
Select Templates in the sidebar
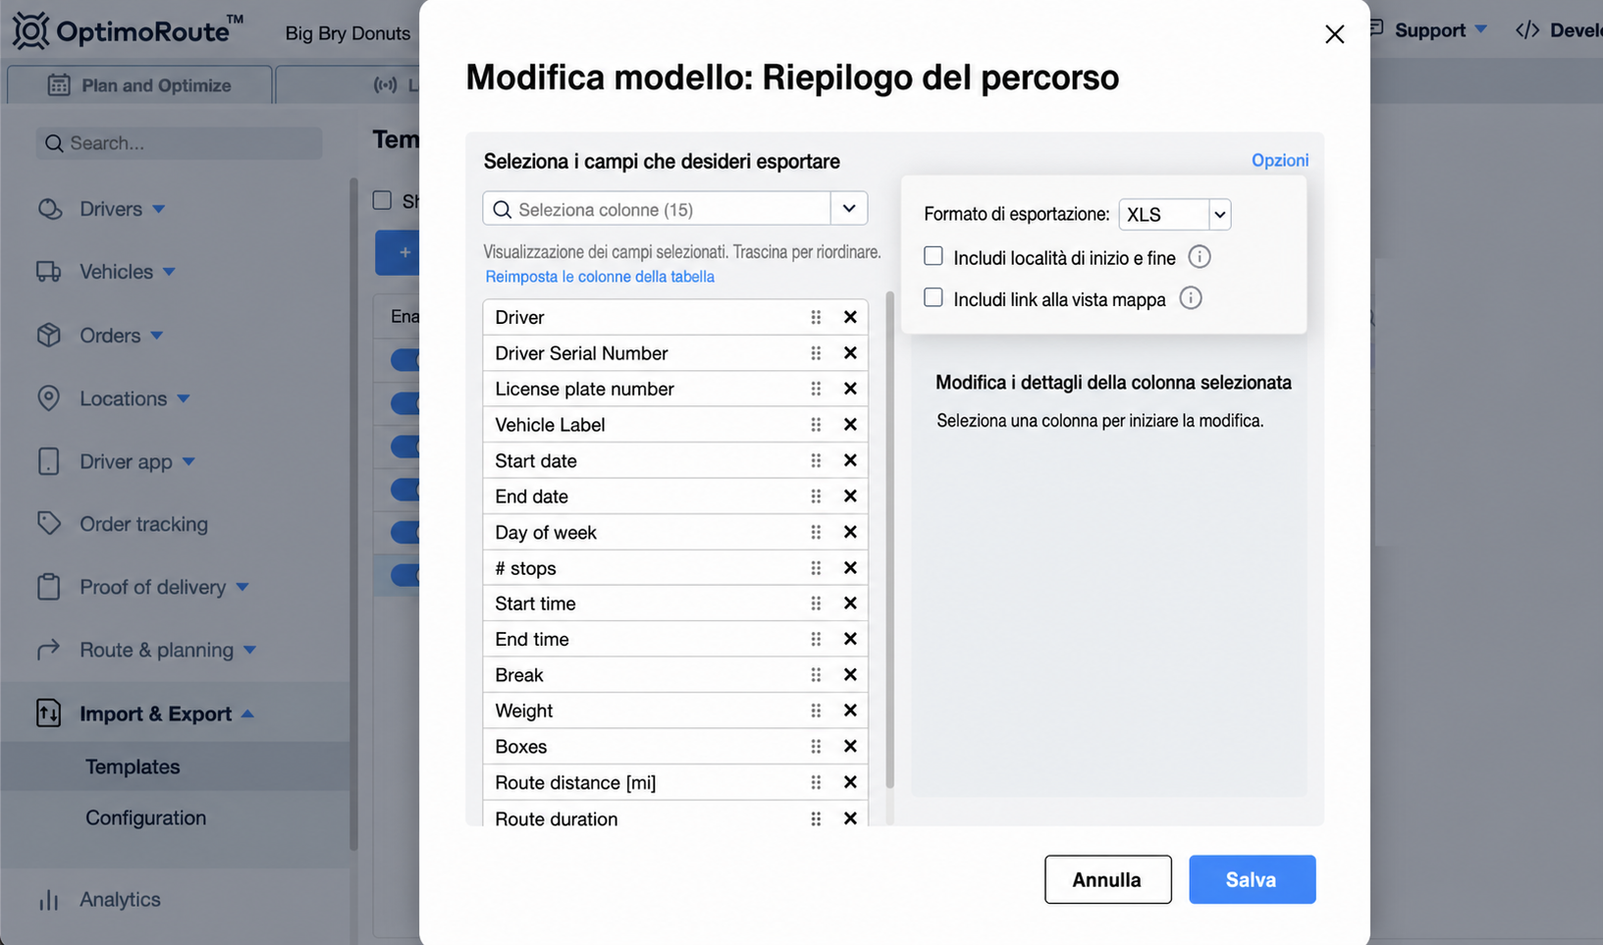[133, 767]
